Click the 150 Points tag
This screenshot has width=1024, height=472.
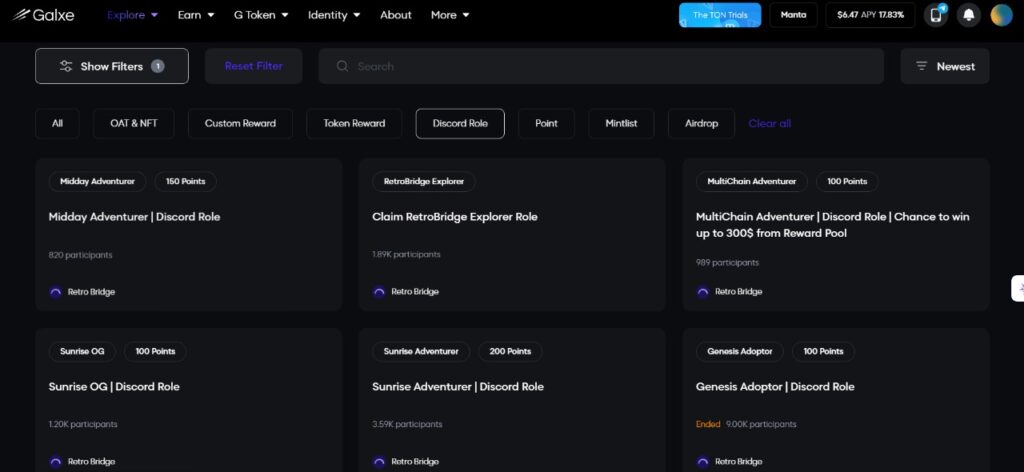(185, 181)
